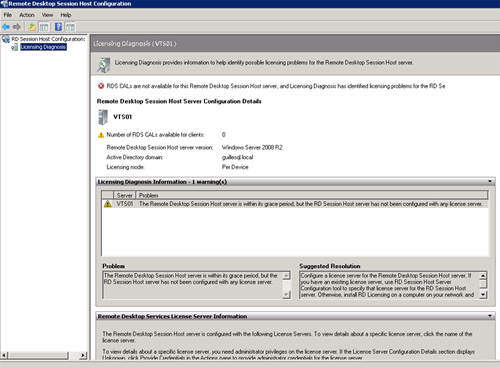Click the RDS CALs available value 0

[223, 135]
